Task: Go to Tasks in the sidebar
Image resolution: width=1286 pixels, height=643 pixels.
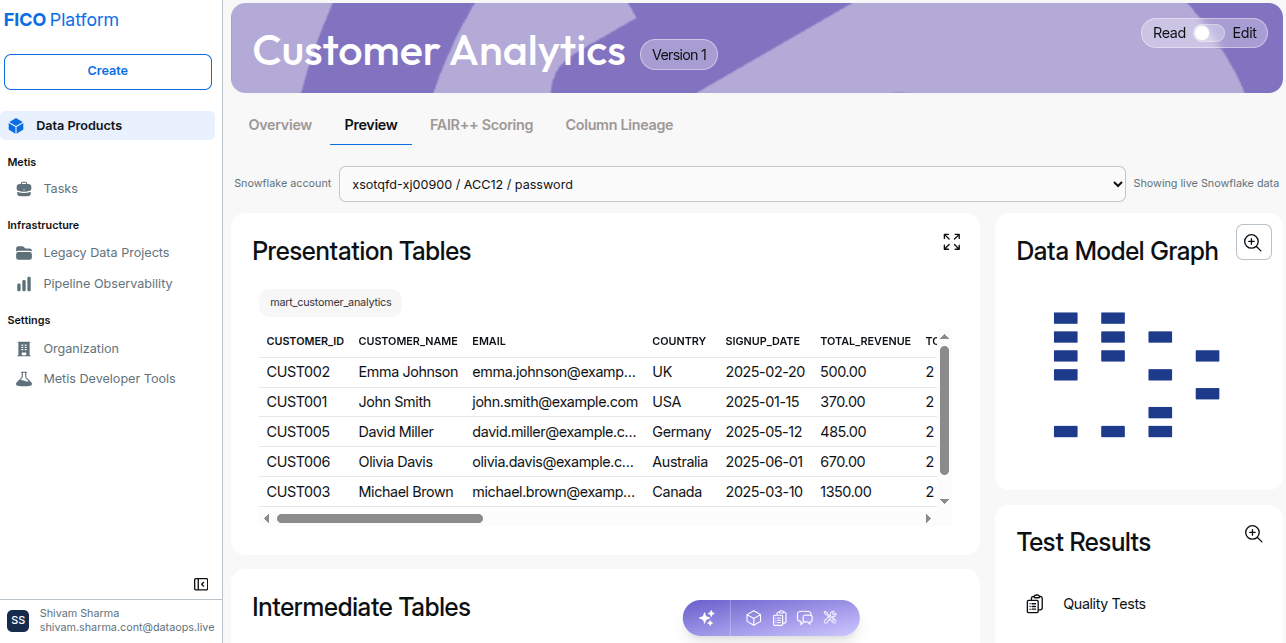Action: (60, 189)
